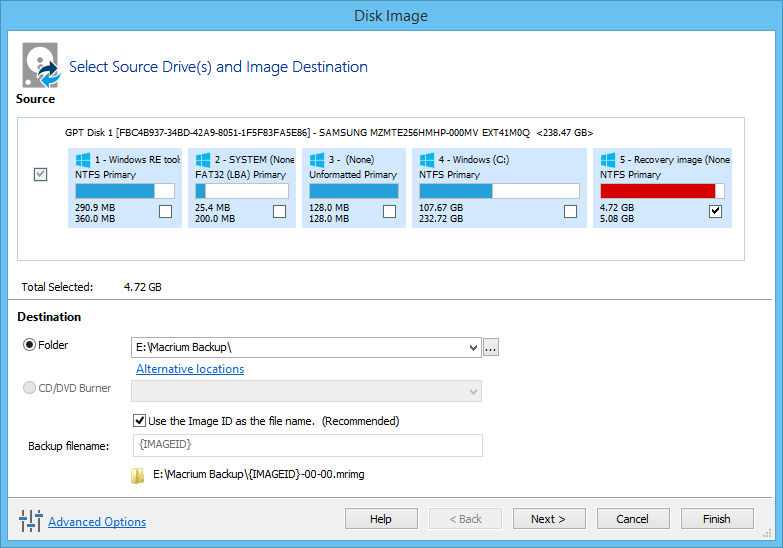Click the Backup filename text field

(x=307, y=445)
